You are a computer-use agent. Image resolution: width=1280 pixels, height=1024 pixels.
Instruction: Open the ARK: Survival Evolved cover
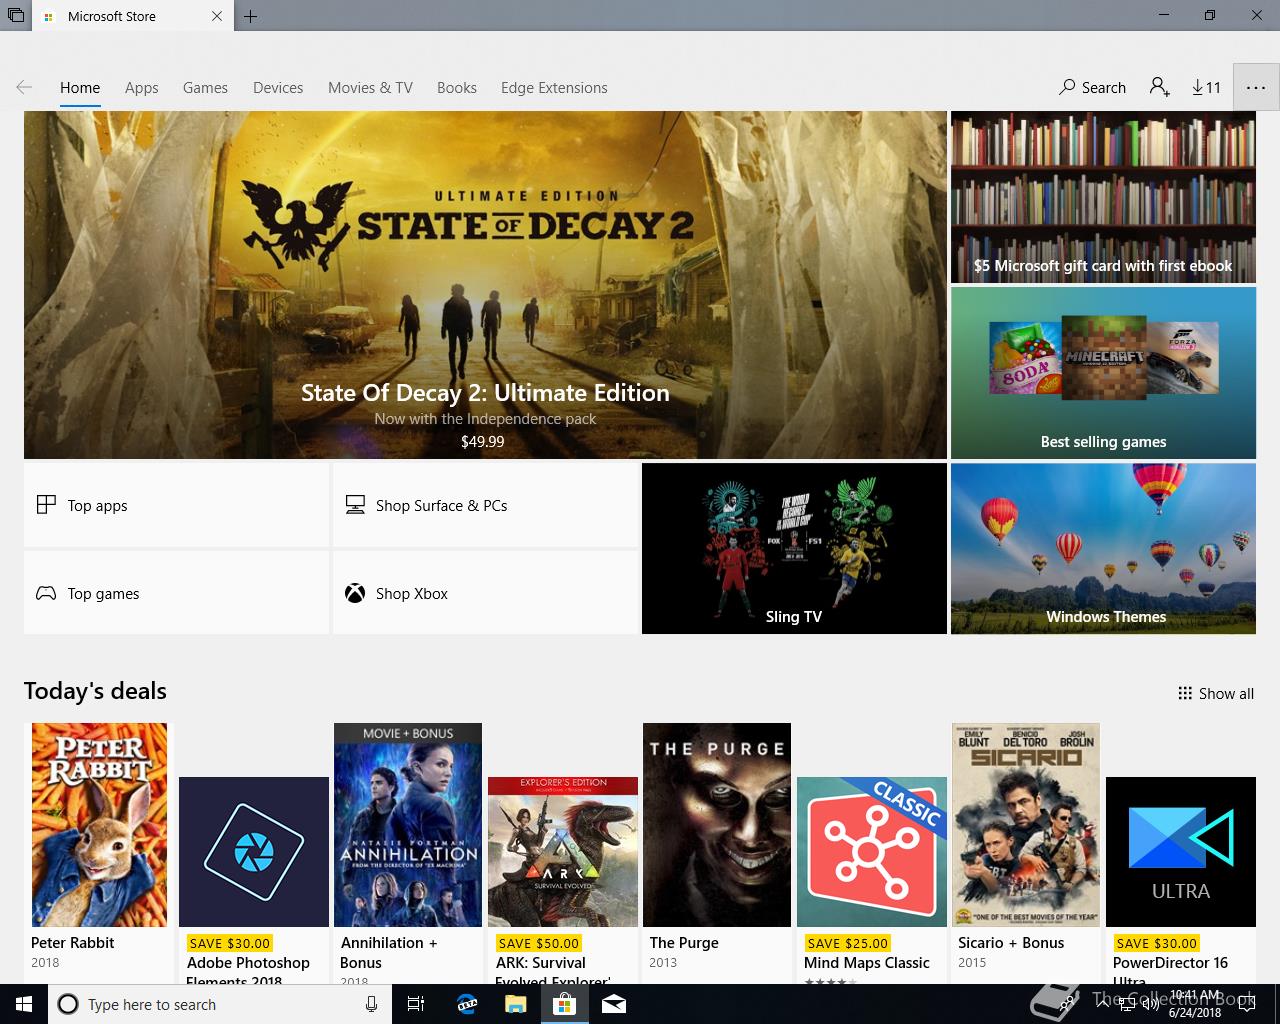(563, 852)
